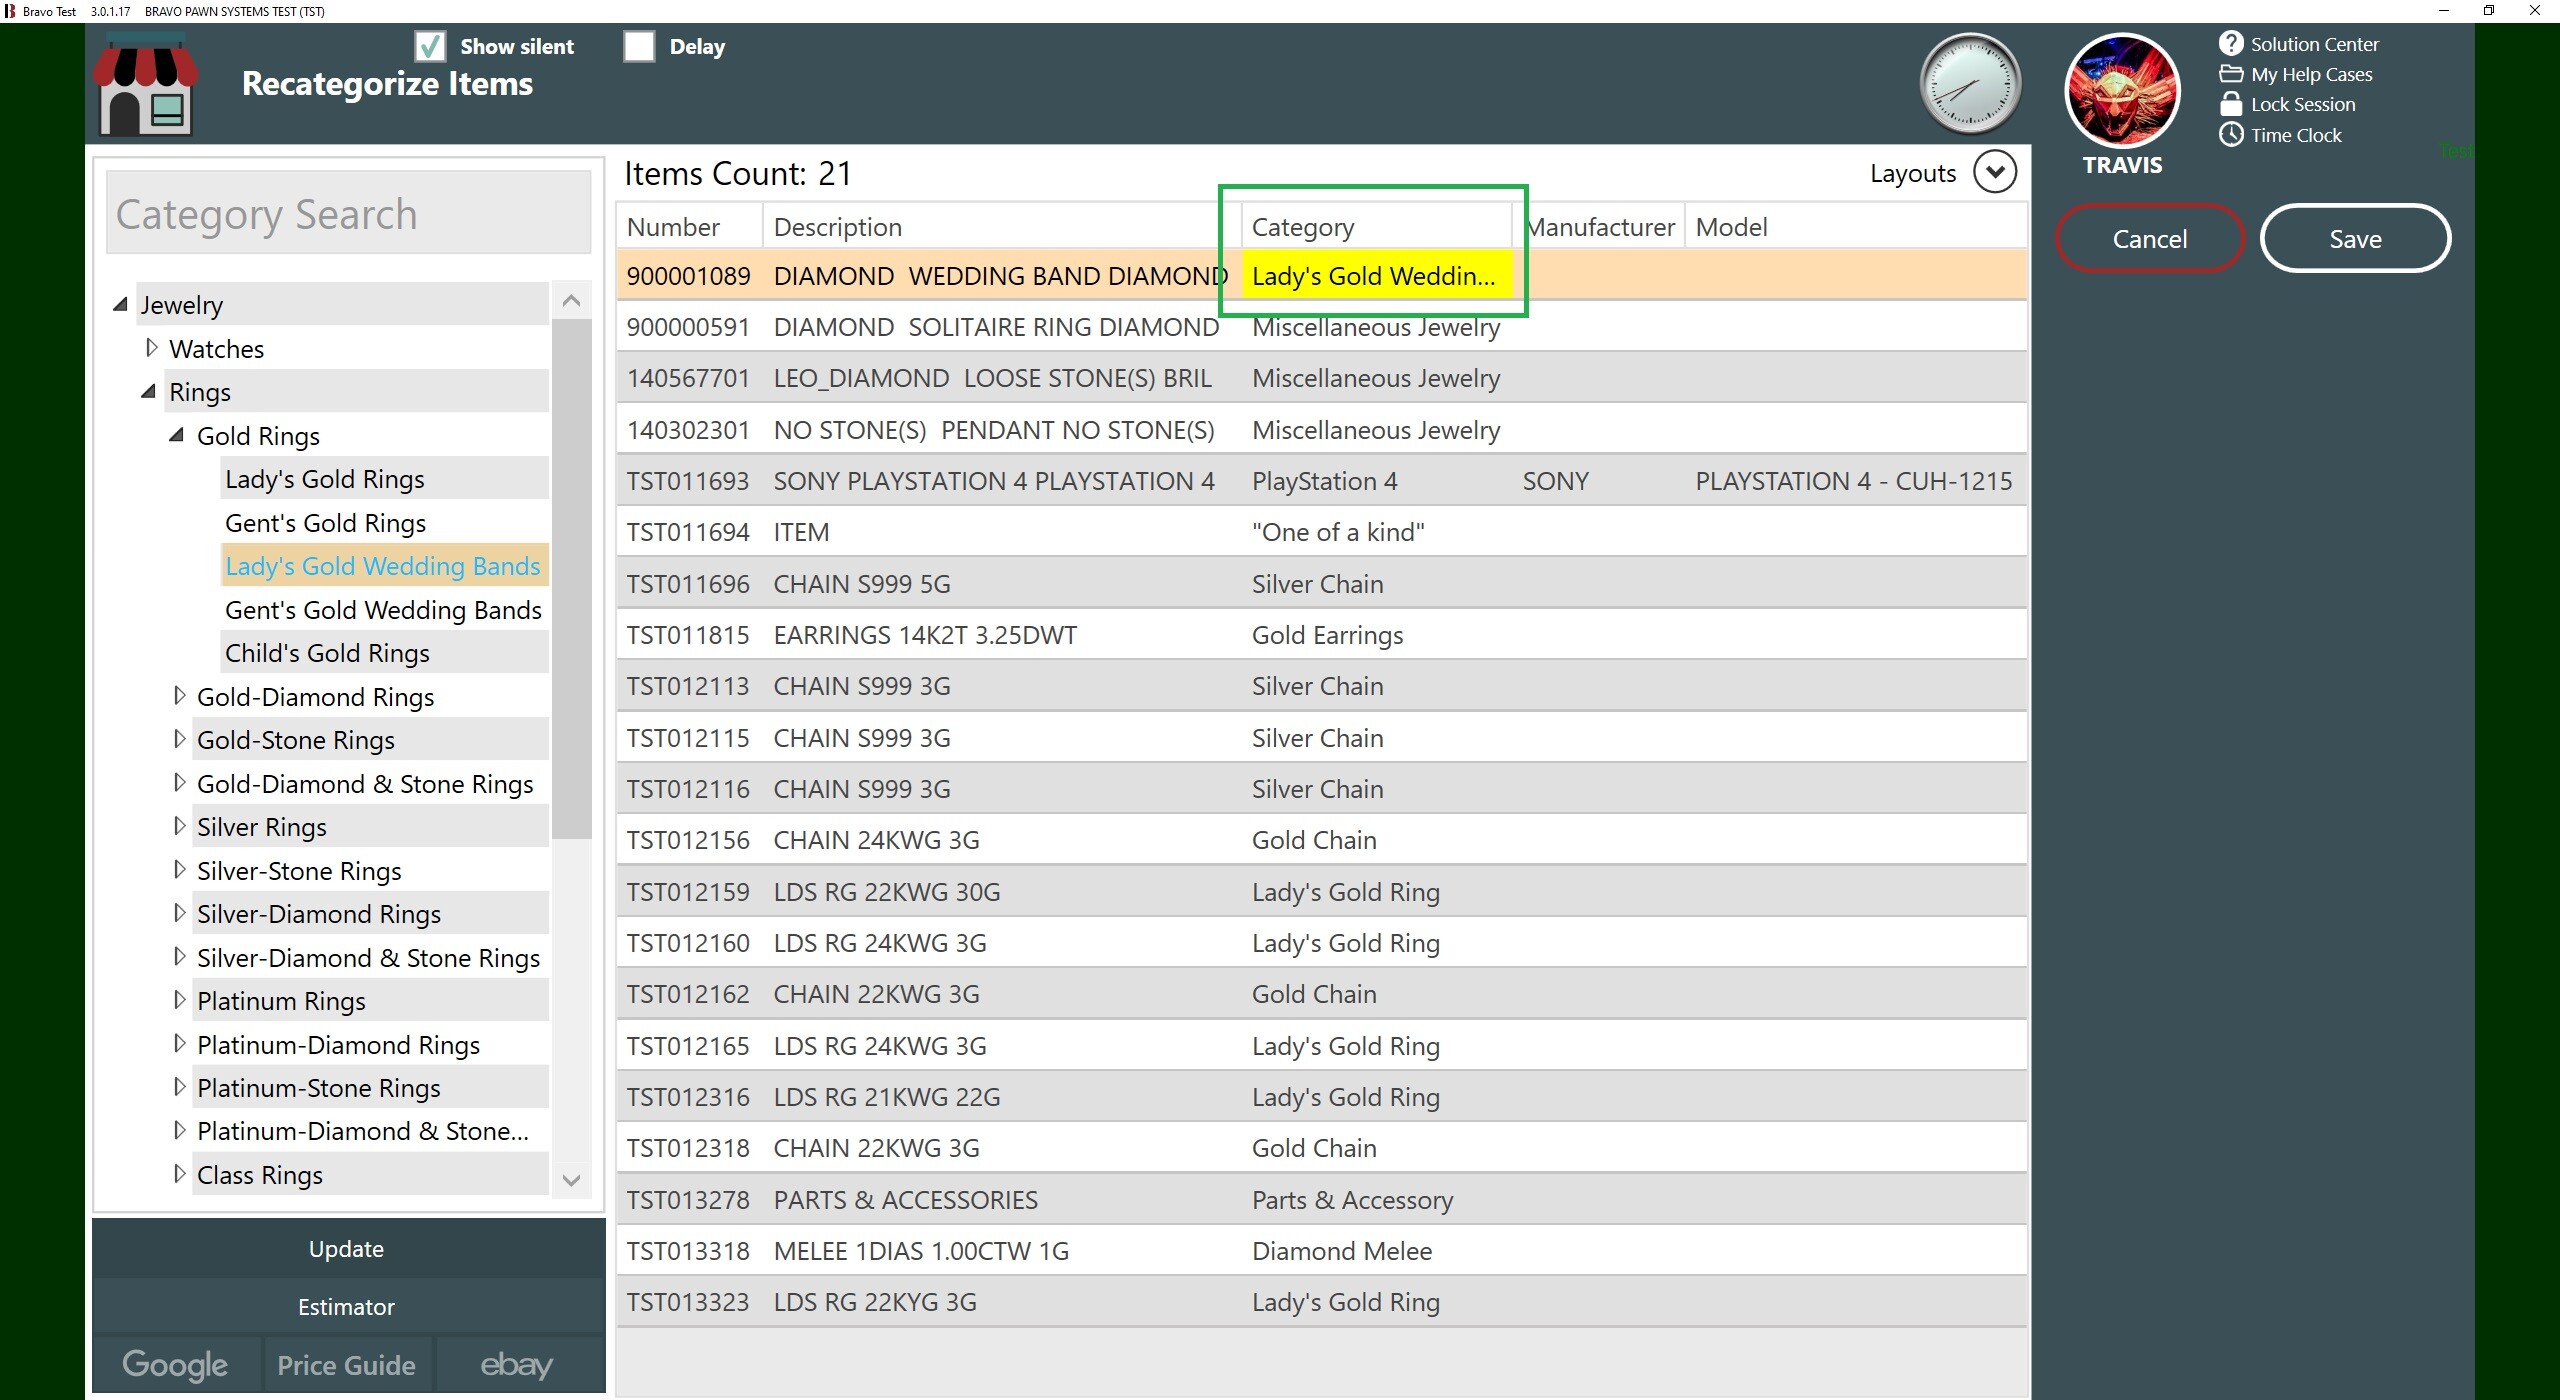Screen dimensions: 2560x1400
Task: Collapse the Gold Rings node
Action: coord(176,435)
